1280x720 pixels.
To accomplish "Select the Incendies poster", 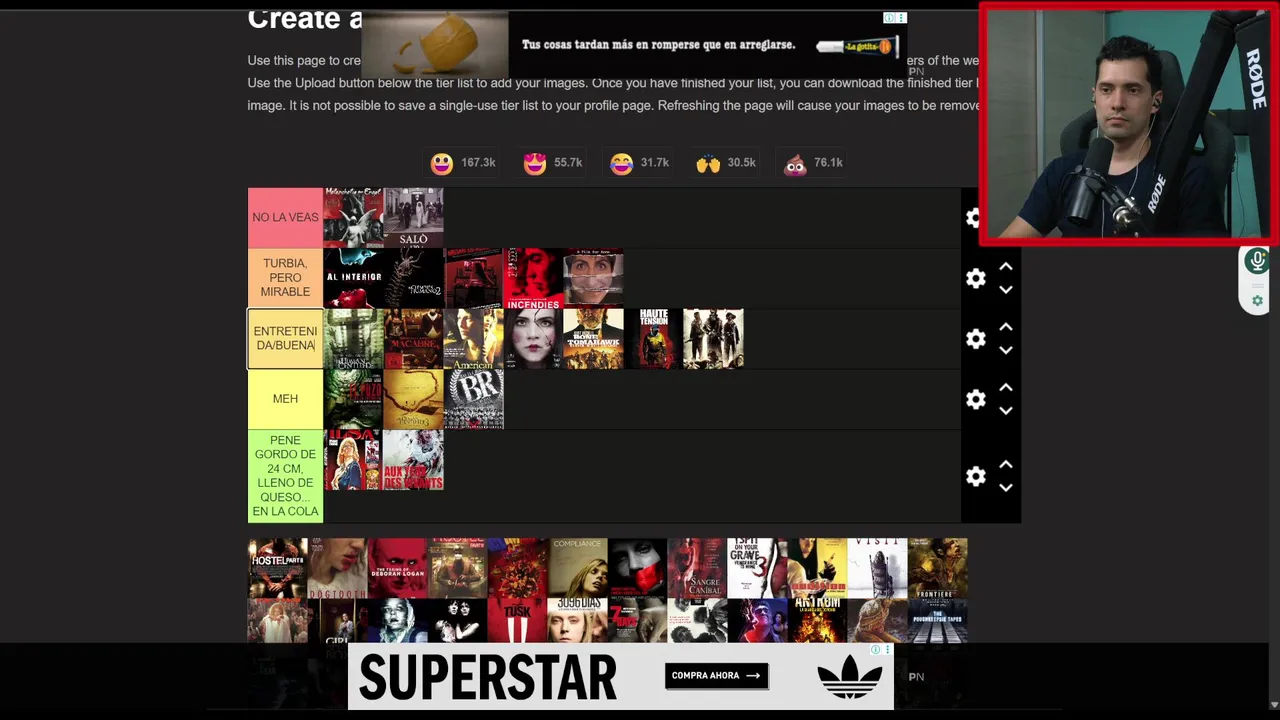I will pyautogui.click(x=533, y=278).
